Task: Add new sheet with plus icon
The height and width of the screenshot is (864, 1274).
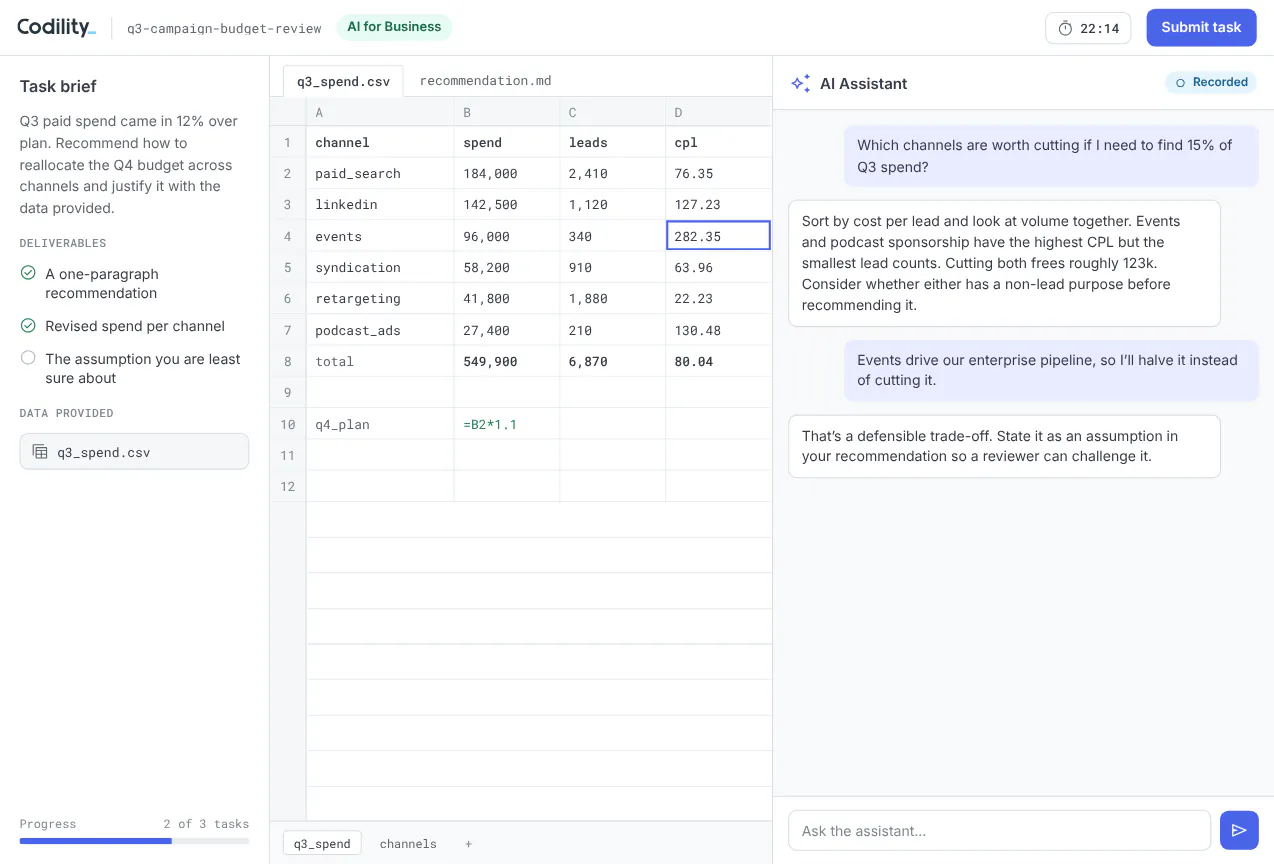Action: tap(468, 843)
